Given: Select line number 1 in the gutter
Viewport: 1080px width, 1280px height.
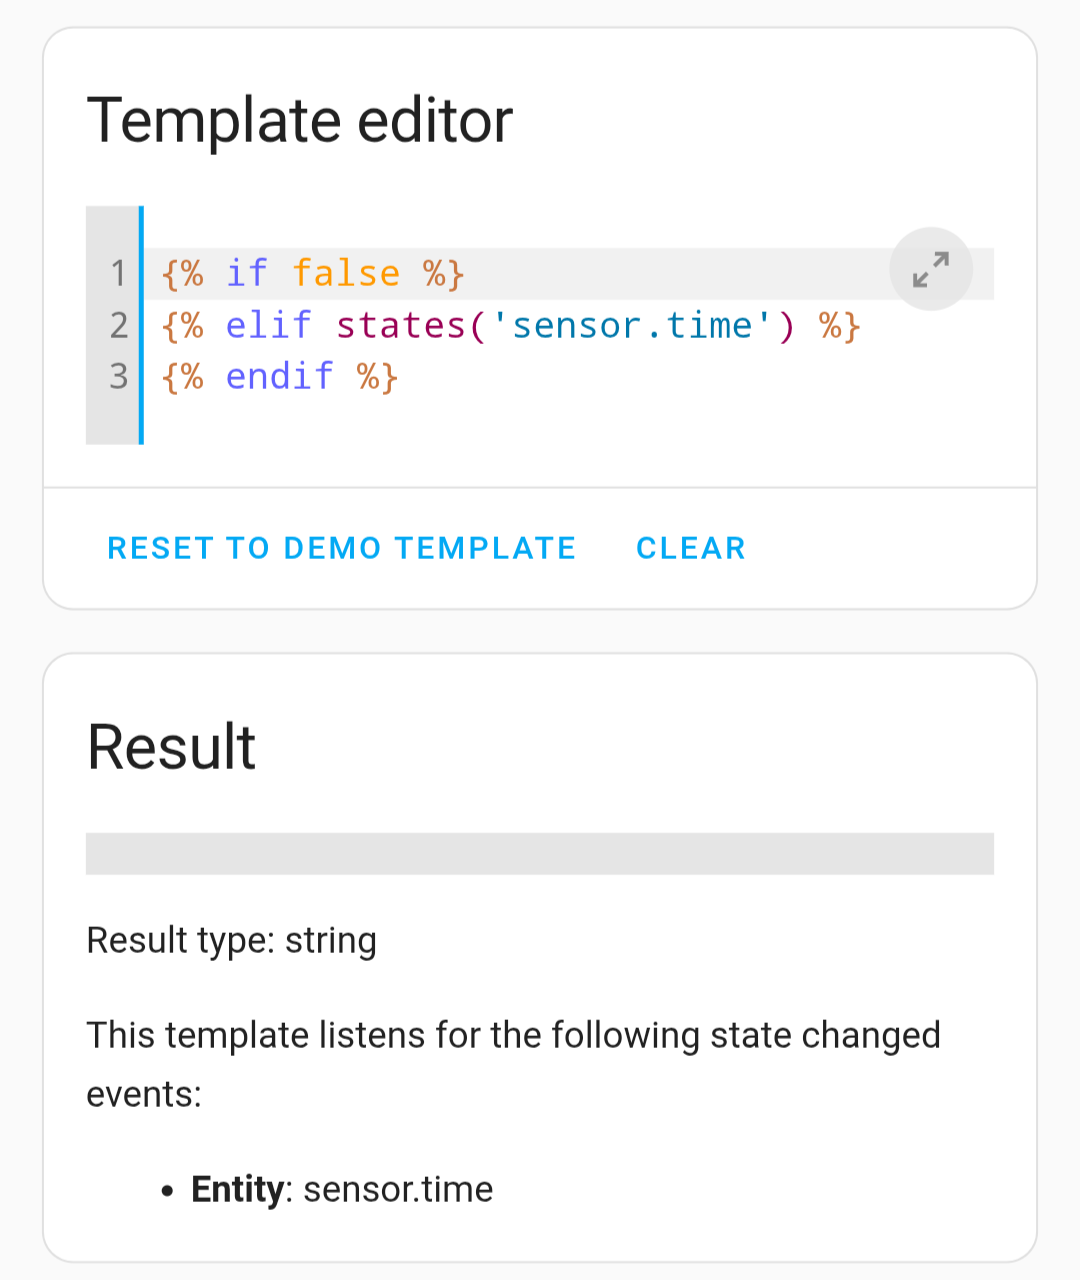Looking at the screenshot, I should (x=118, y=273).
